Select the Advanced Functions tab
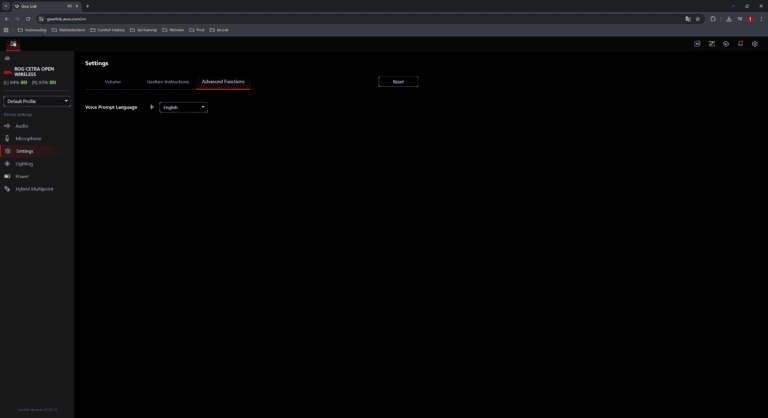Viewport: 768px width, 418px height. click(x=222, y=81)
